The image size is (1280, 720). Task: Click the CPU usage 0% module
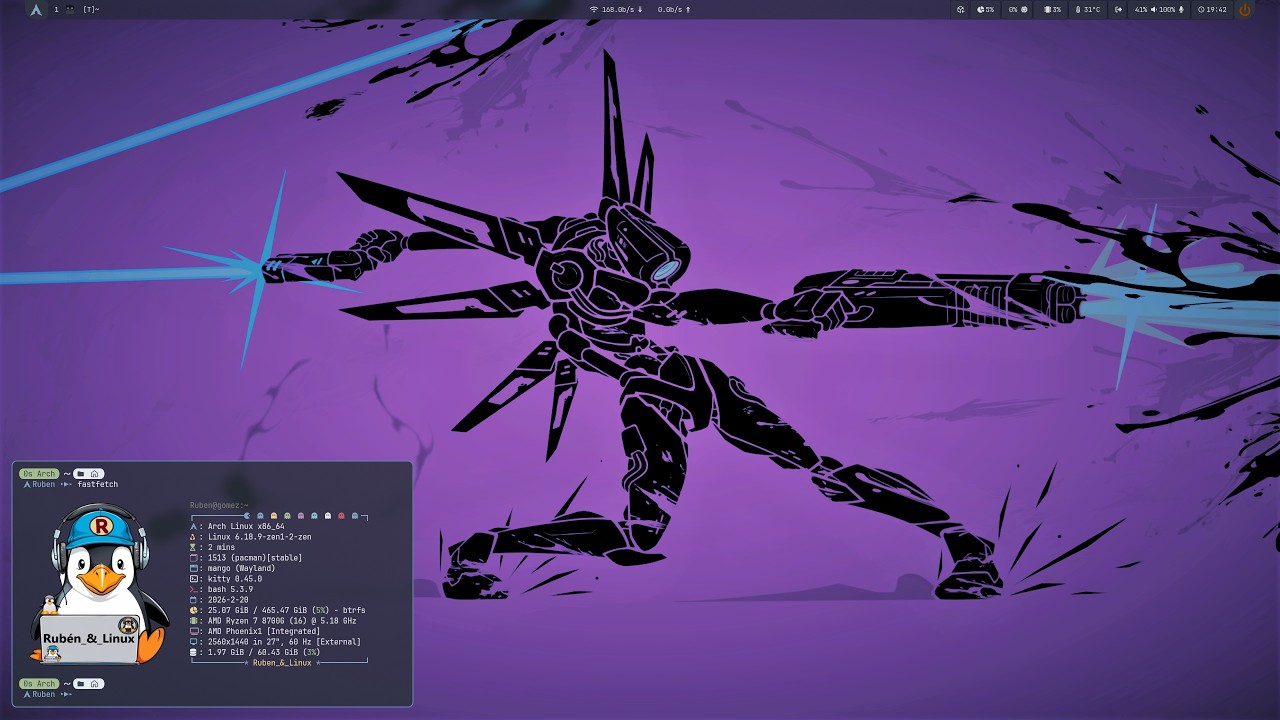pyautogui.click(x=1019, y=9)
